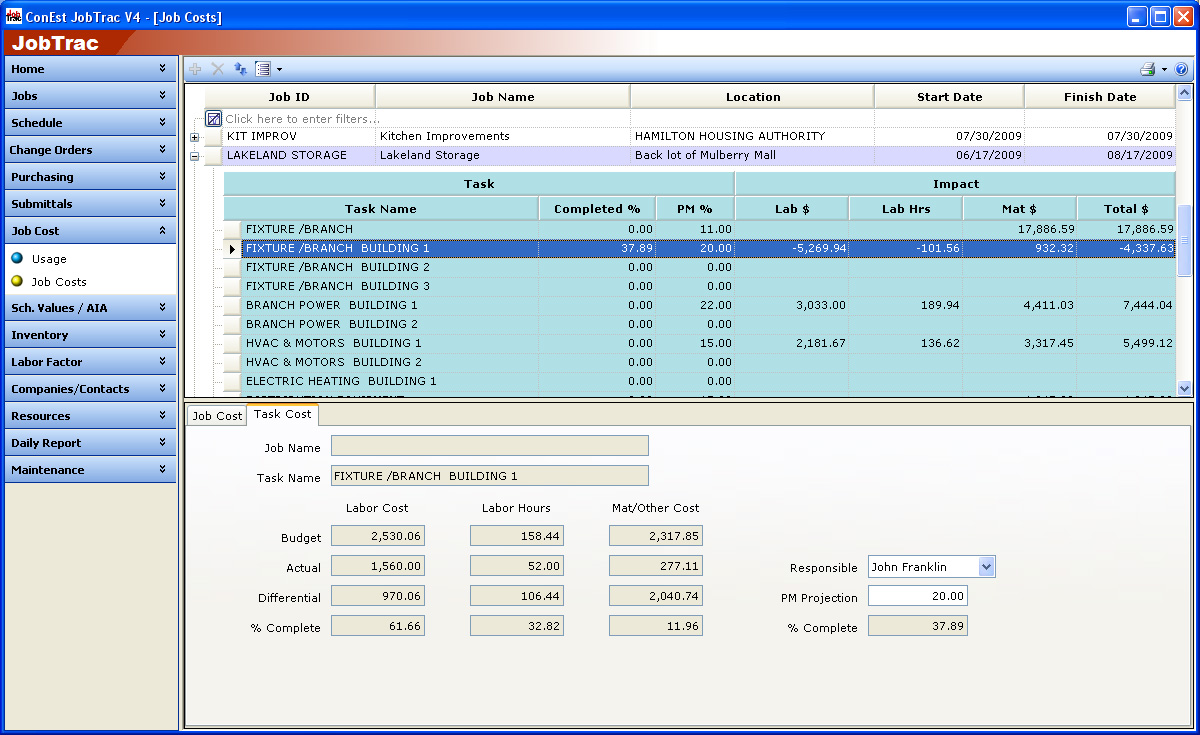Expand the Change Orders sidebar section
1200x735 pixels.
tap(90, 150)
